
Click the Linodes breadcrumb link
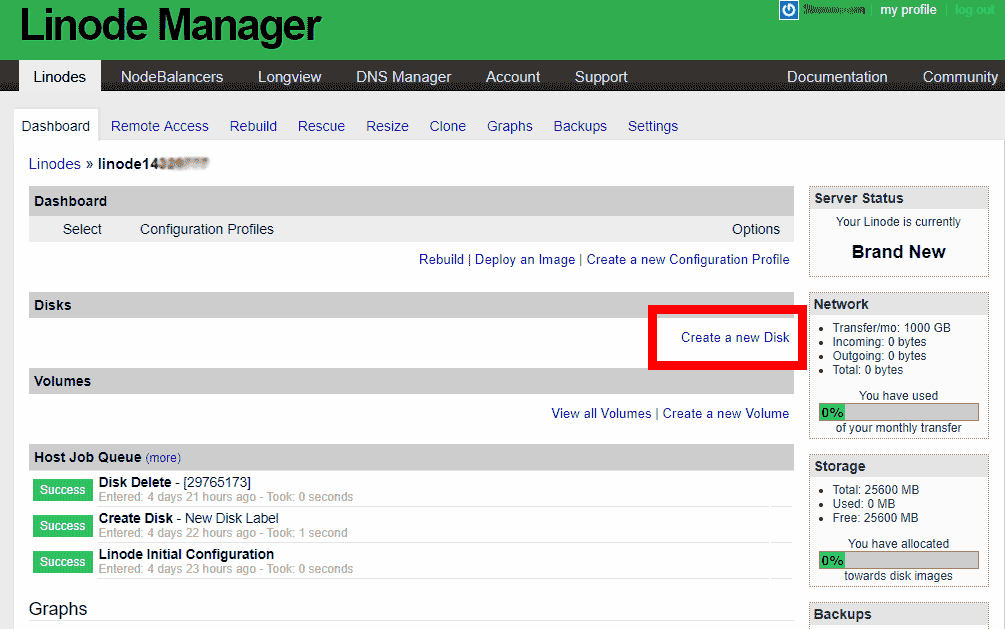(54, 164)
